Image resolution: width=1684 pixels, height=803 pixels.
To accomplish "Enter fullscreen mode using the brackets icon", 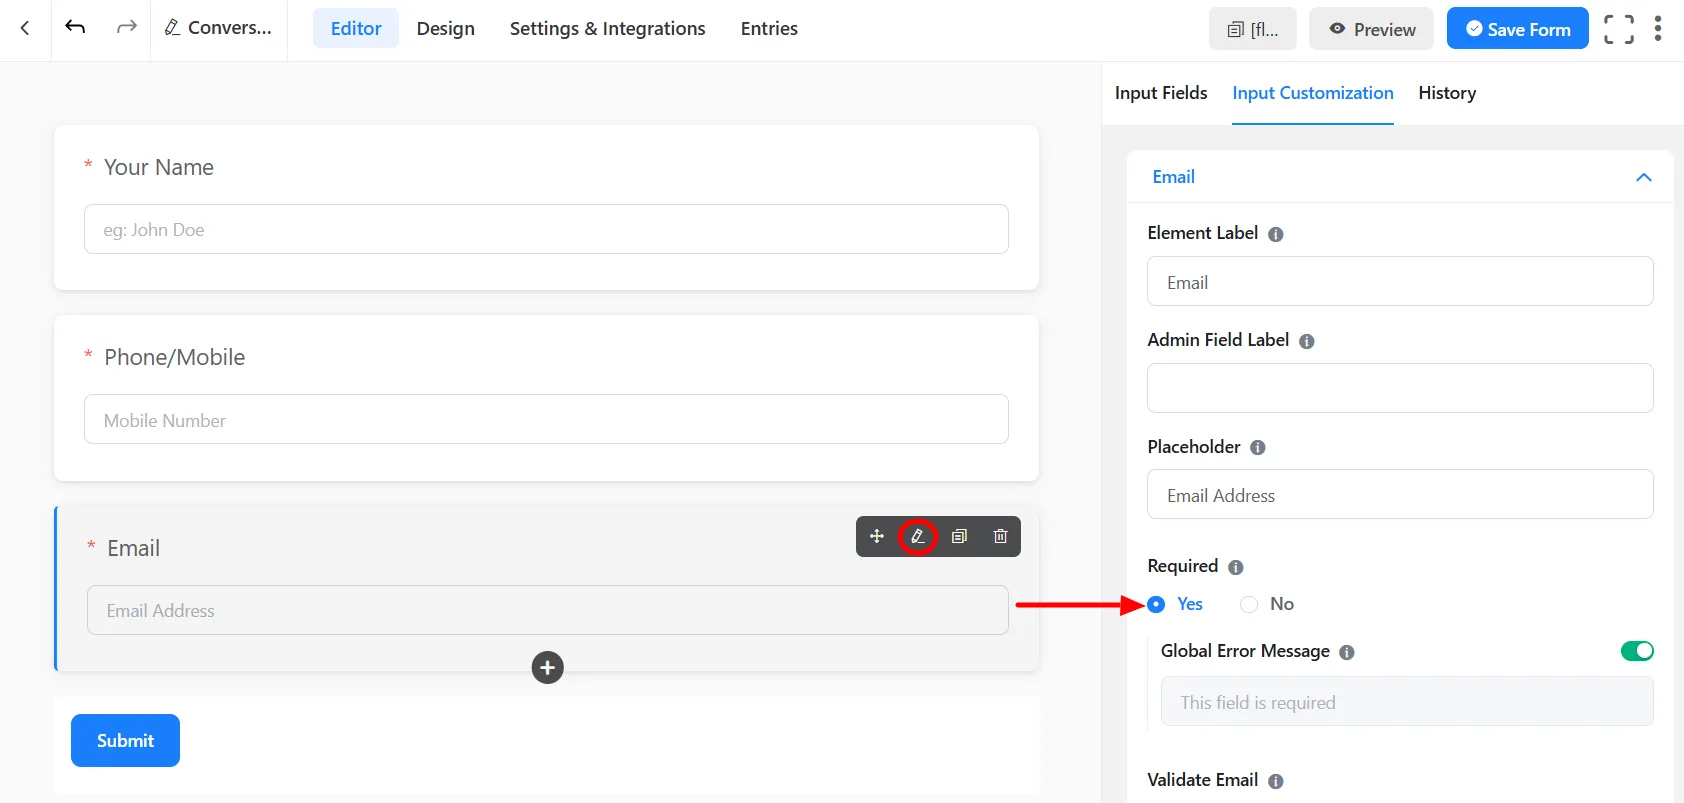I will (1618, 29).
